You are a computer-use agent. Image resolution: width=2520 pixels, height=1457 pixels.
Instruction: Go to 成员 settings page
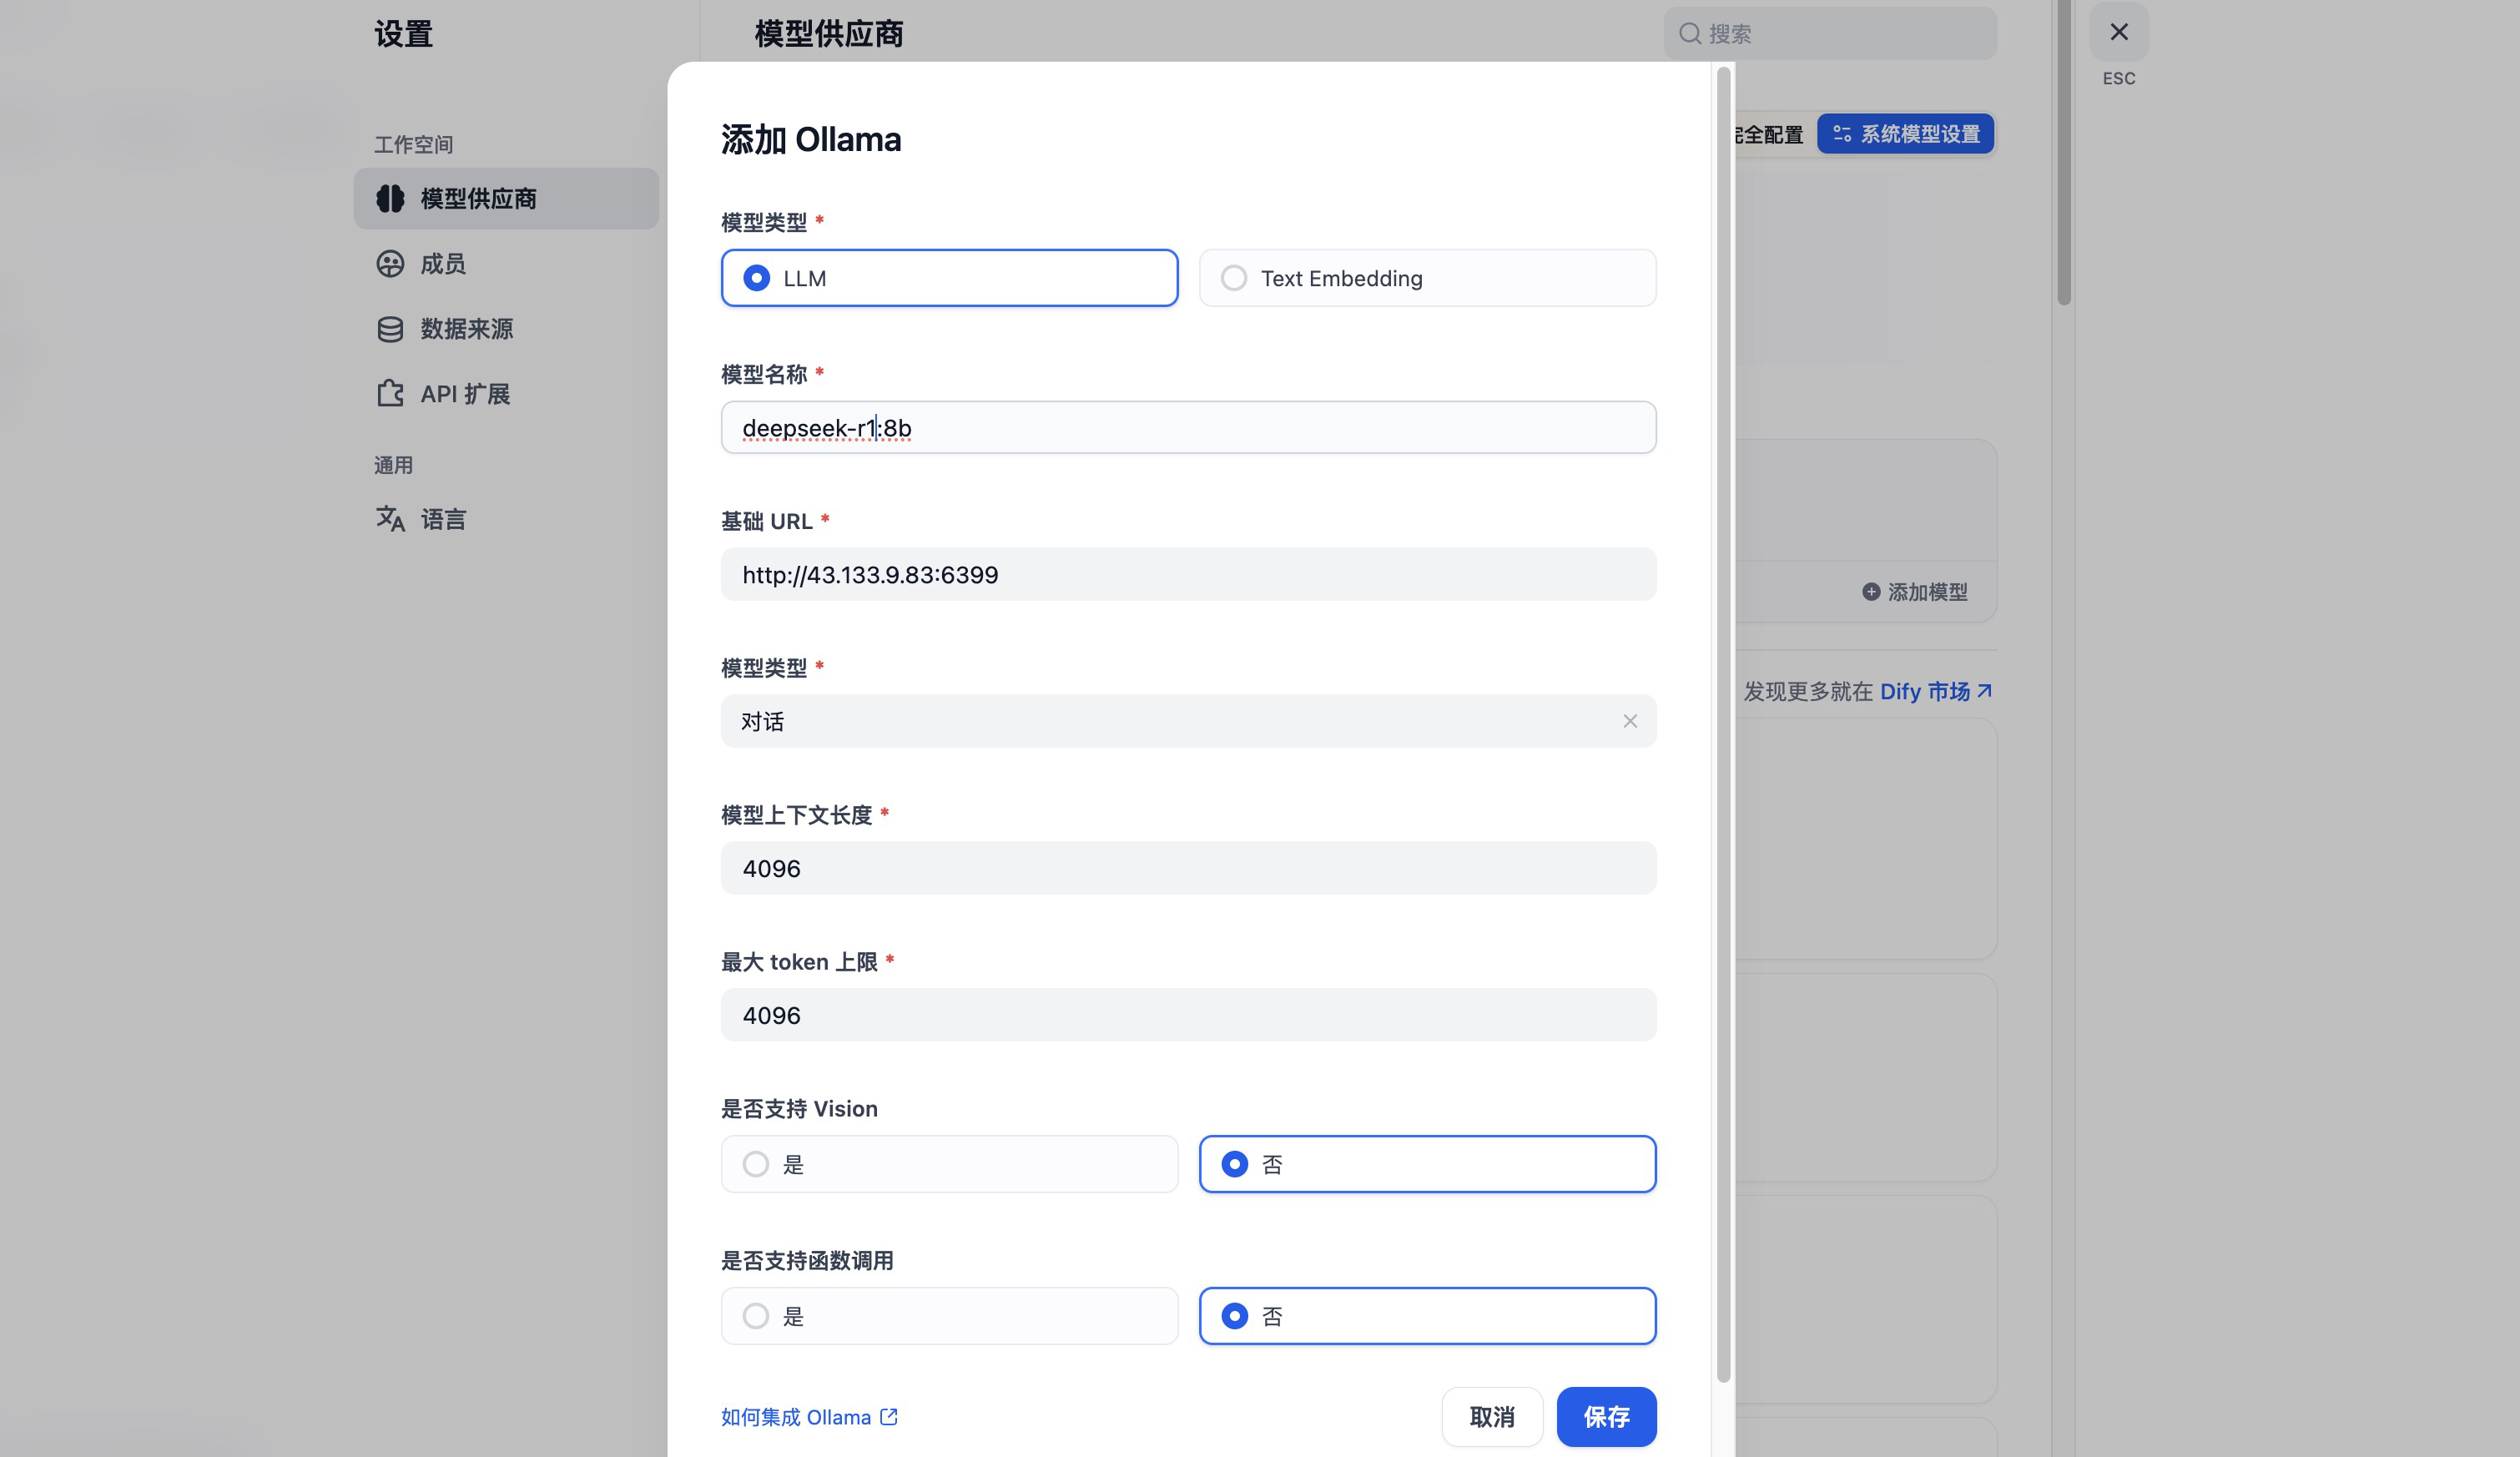pyautogui.click(x=443, y=264)
